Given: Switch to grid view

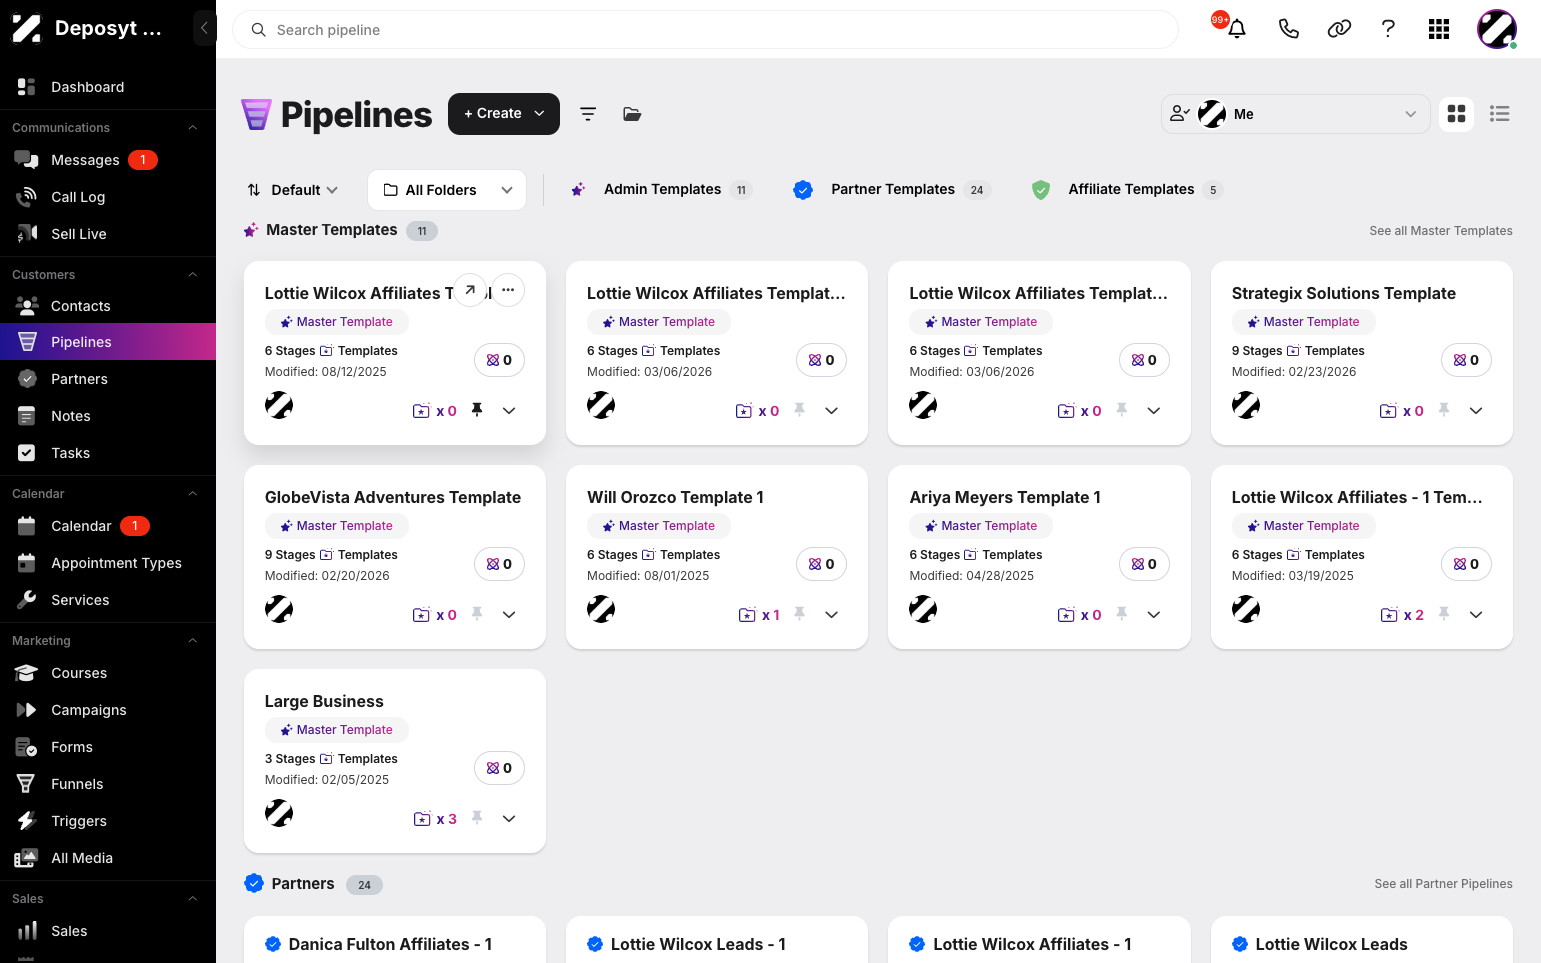Looking at the screenshot, I should pyautogui.click(x=1457, y=114).
